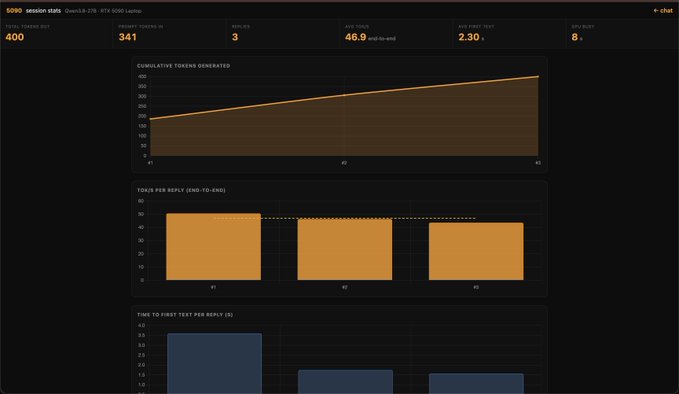The height and width of the screenshot is (394, 679).
Task: Click the 60 y-axis label in the tok/s chart
Action: point(141,201)
